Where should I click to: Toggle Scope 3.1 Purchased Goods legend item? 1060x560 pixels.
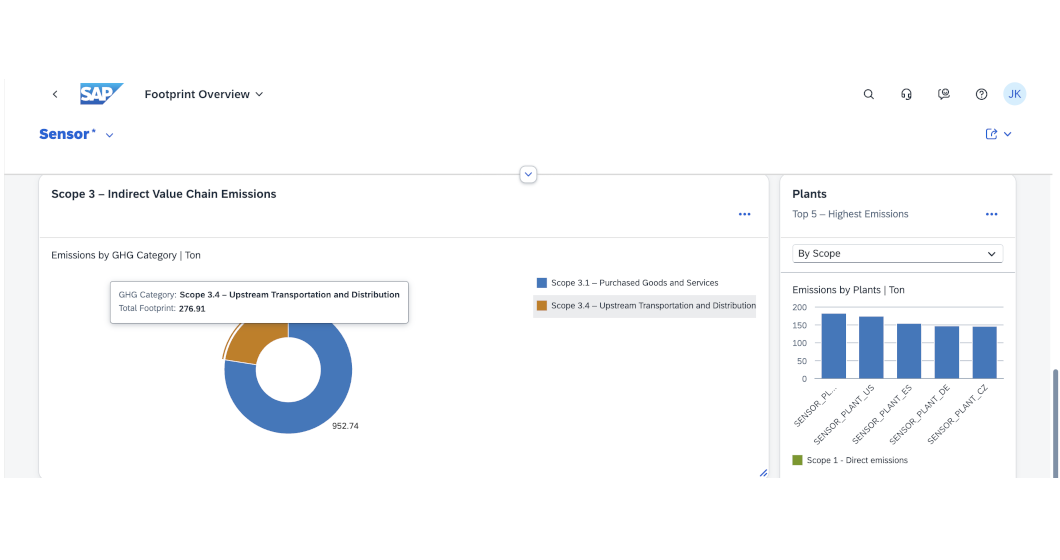pyautogui.click(x=634, y=283)
